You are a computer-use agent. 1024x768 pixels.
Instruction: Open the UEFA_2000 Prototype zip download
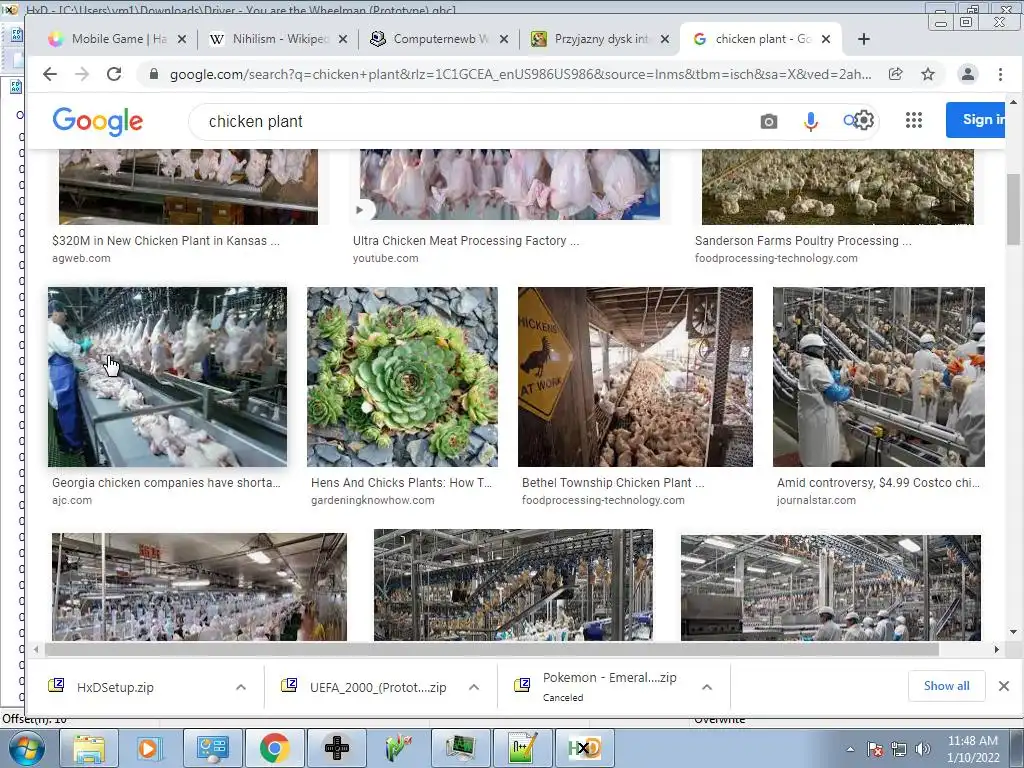[x=377, y=687]
